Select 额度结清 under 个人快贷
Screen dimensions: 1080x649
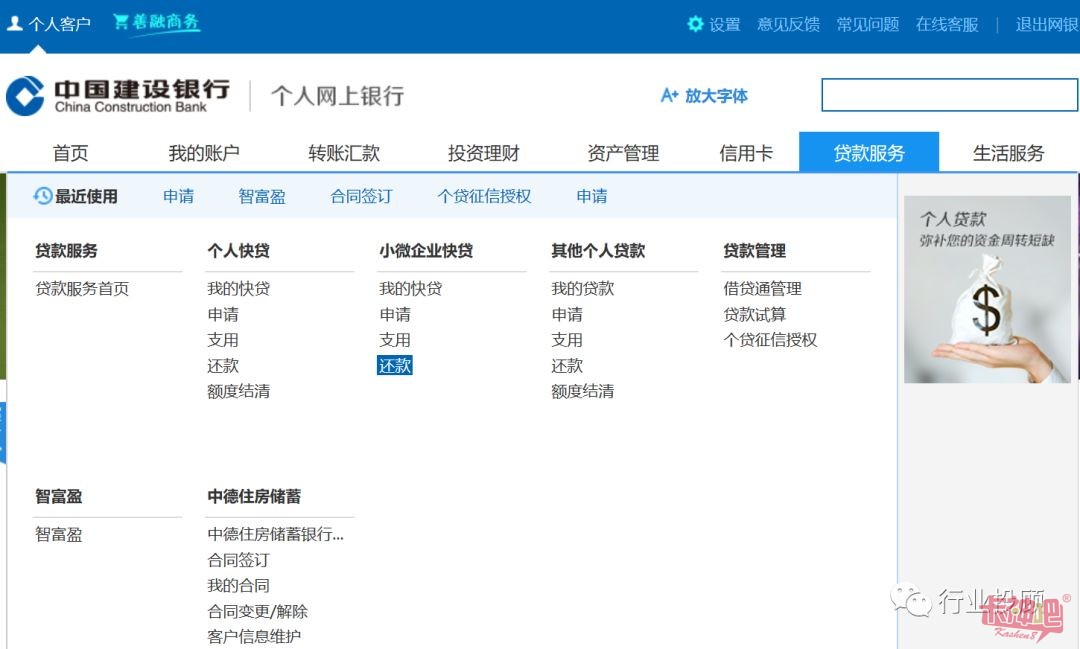coord(238,391)
